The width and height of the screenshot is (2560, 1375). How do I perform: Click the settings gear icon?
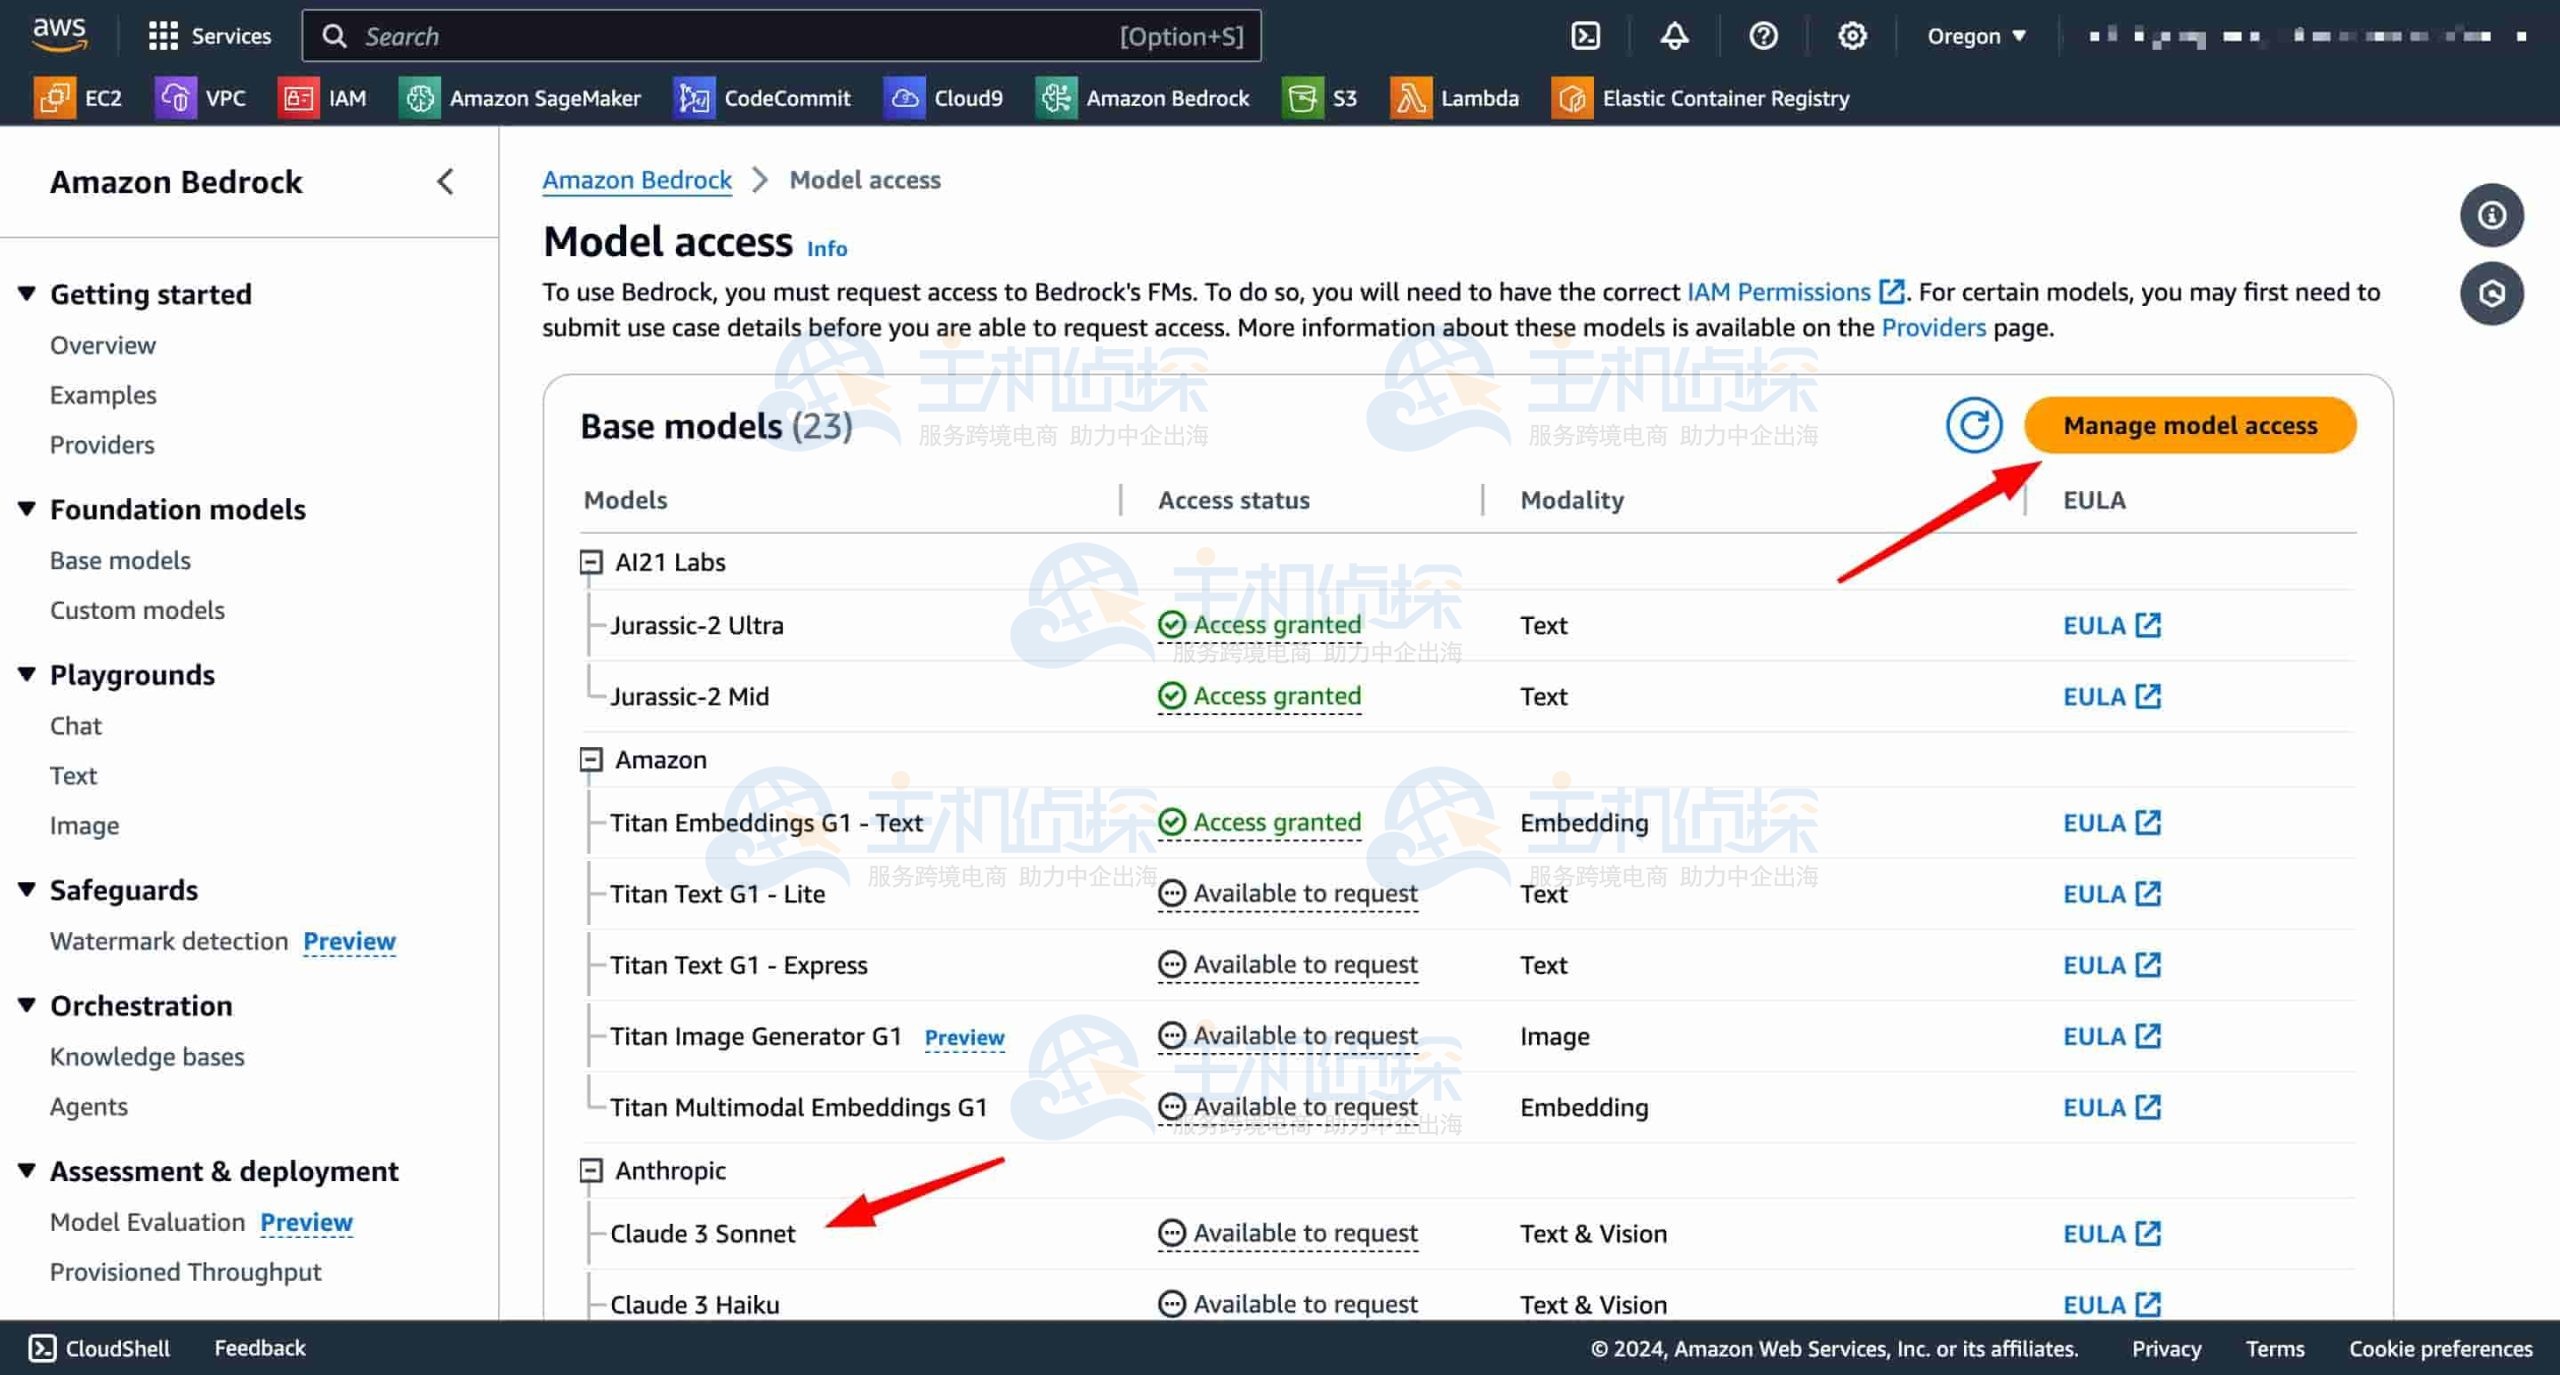click(1852, 36)
